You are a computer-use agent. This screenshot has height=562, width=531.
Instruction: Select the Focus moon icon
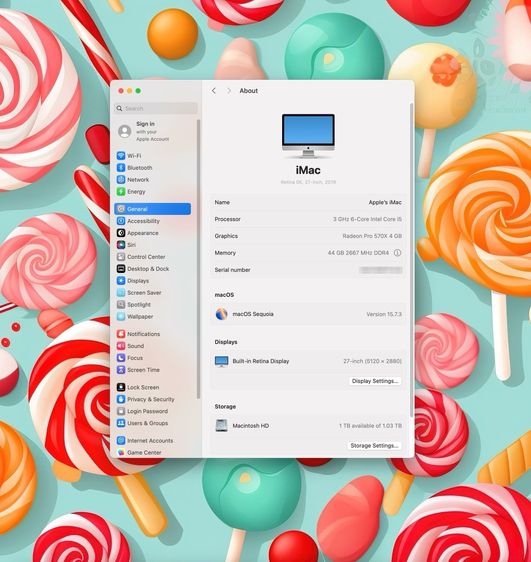coord(121,358)
